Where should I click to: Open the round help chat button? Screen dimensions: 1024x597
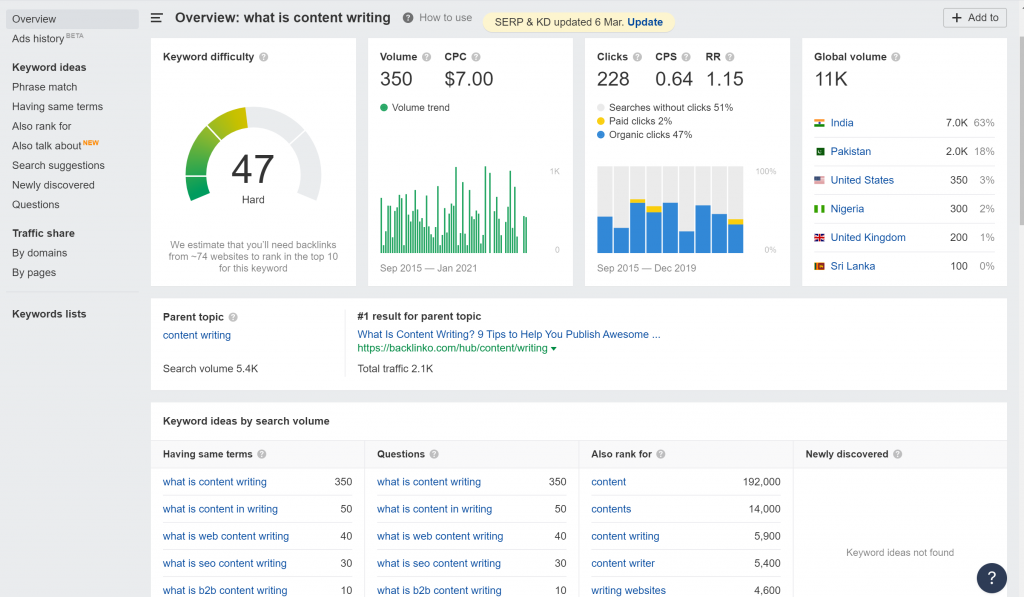click(991, 577)
